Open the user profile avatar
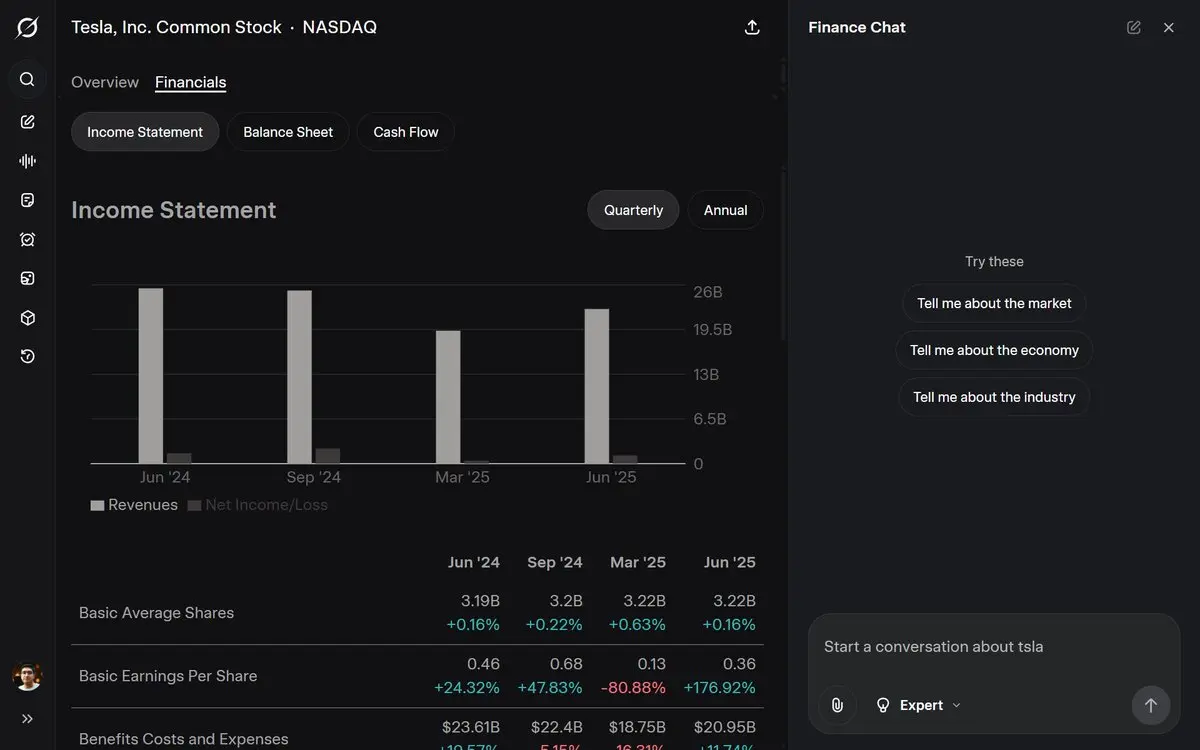 click(27, 676)
